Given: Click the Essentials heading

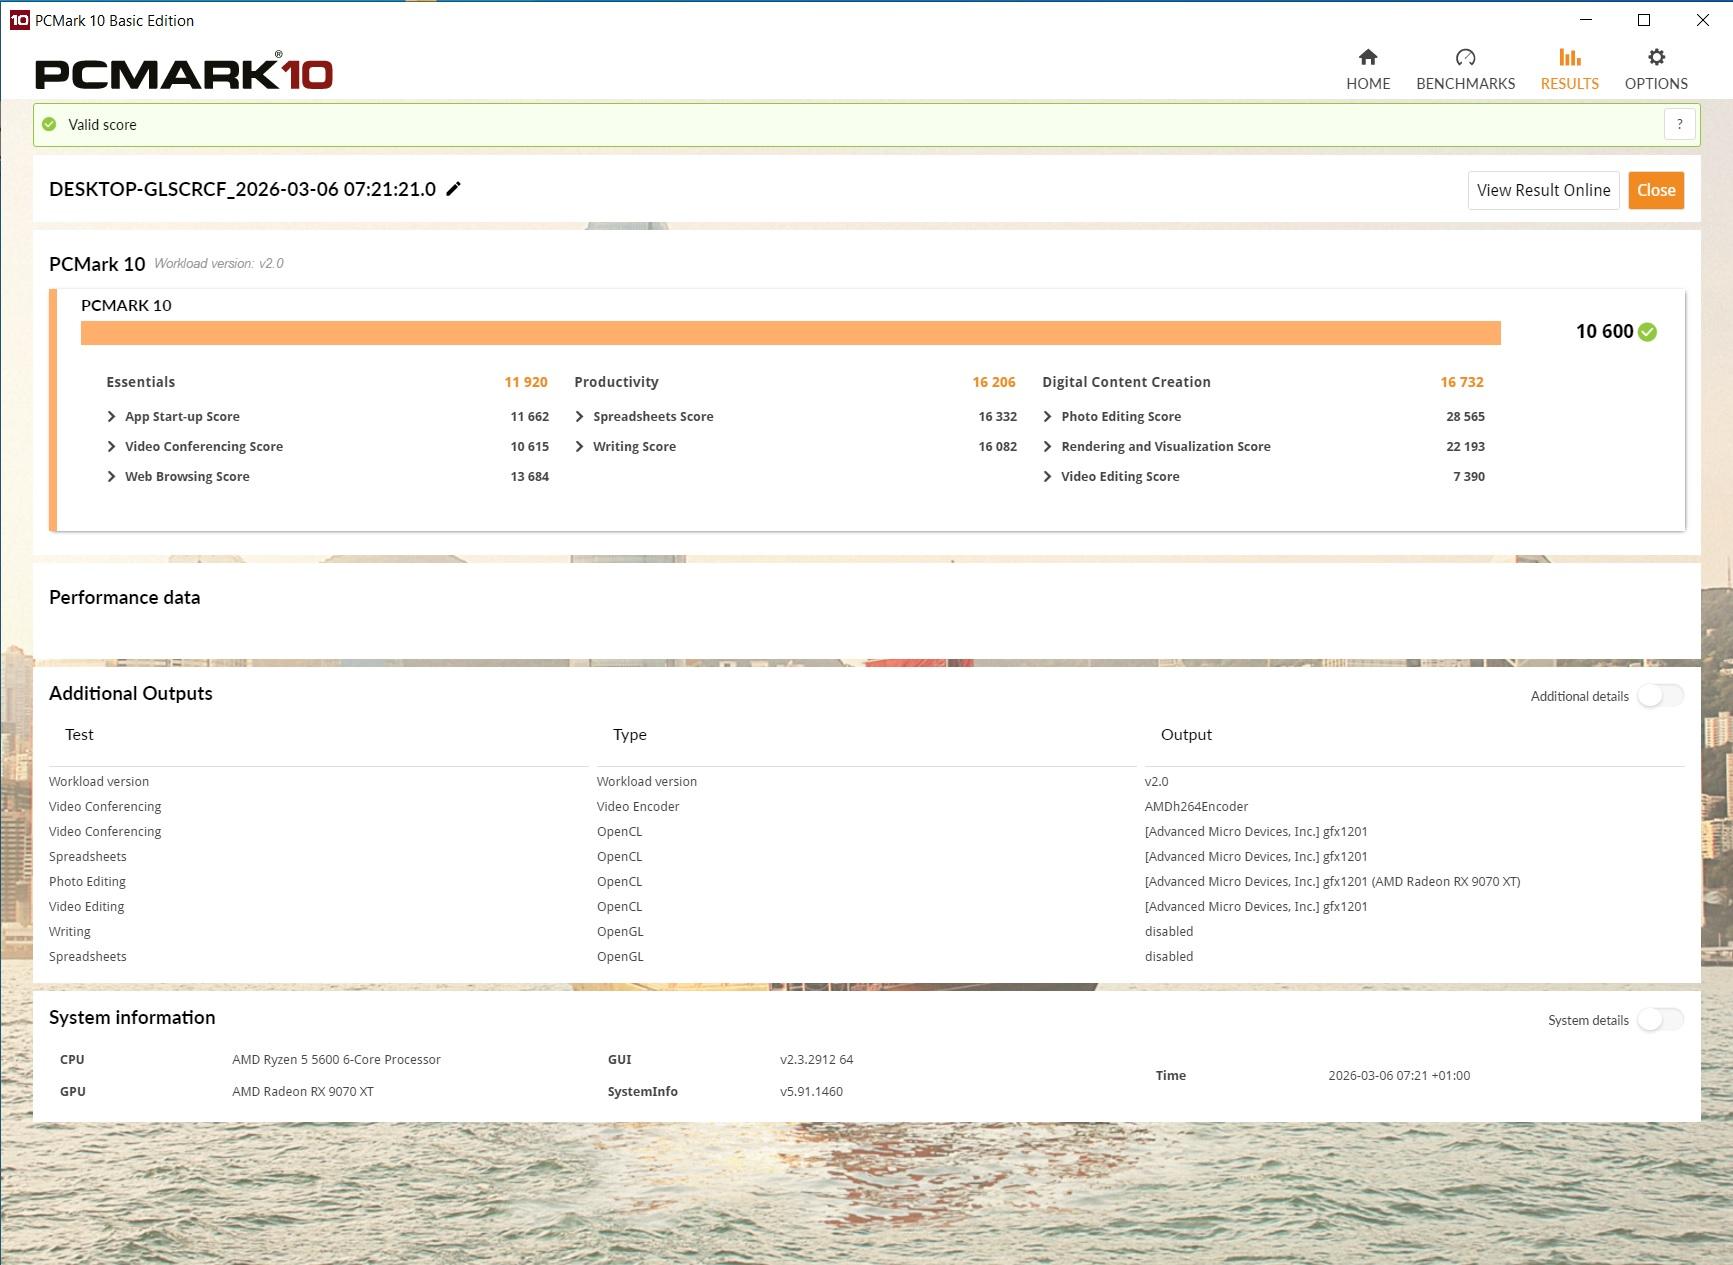Looking at the screenshot, I should click(140, 382).
